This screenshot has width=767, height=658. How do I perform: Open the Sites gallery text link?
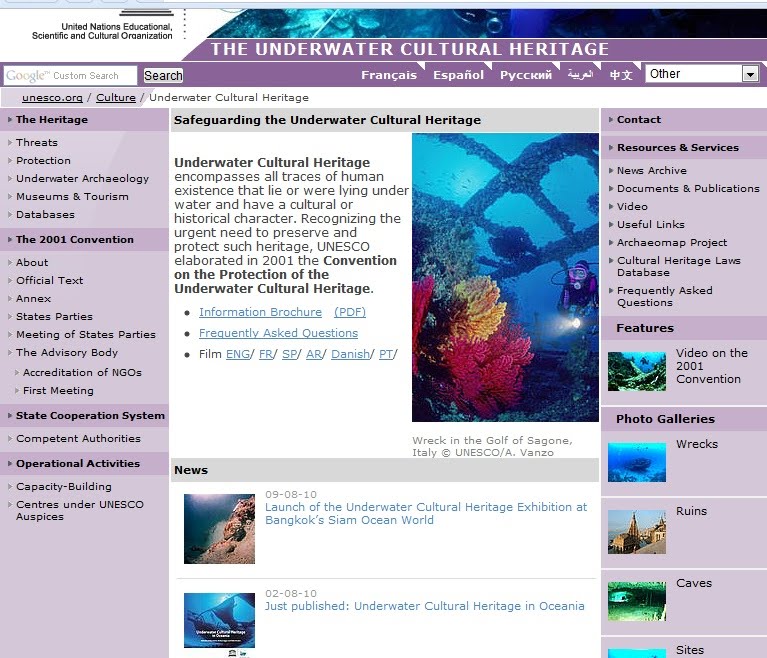pos(690,650)
